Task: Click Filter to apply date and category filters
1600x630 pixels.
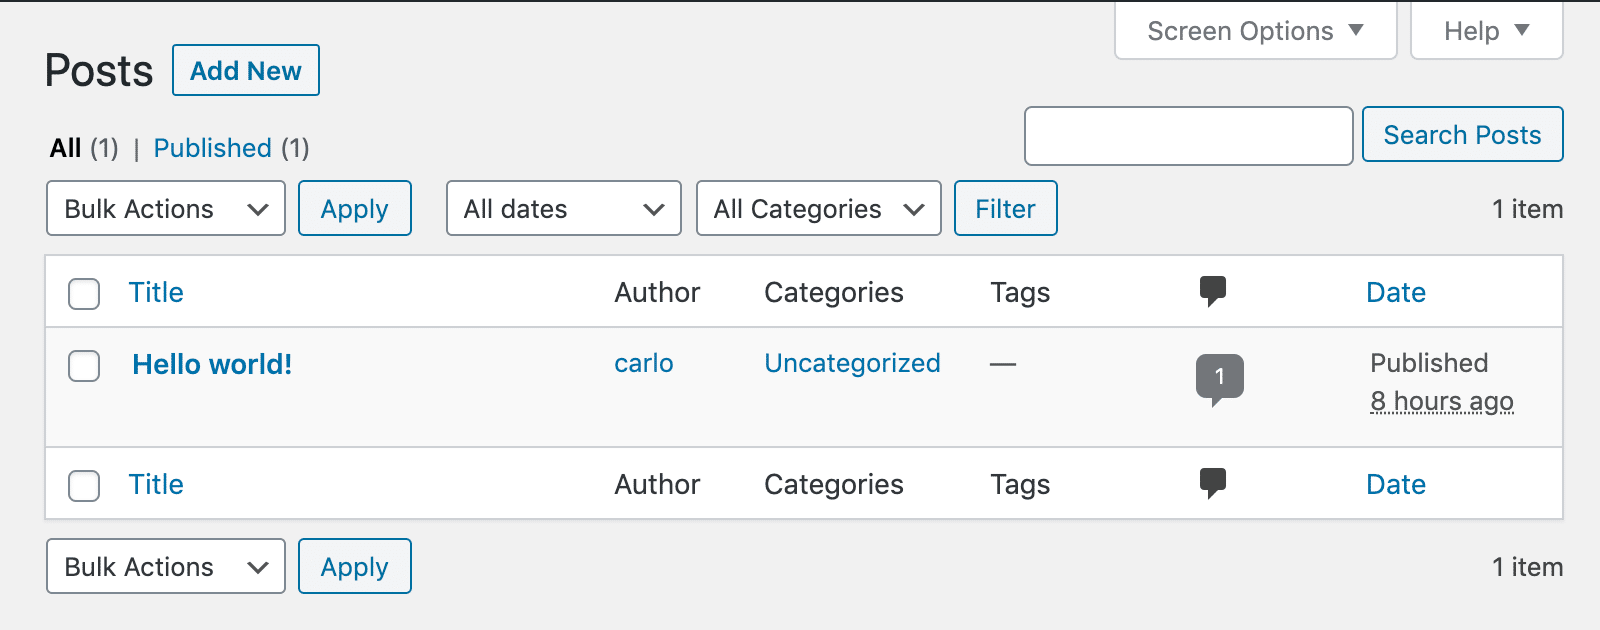Action: 1005,208
